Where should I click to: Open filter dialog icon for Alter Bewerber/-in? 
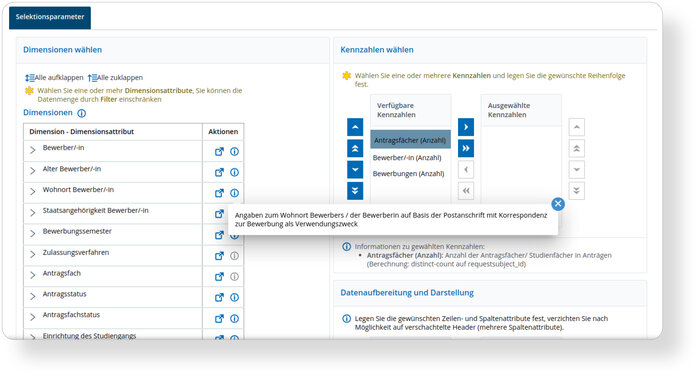(219, 172)
